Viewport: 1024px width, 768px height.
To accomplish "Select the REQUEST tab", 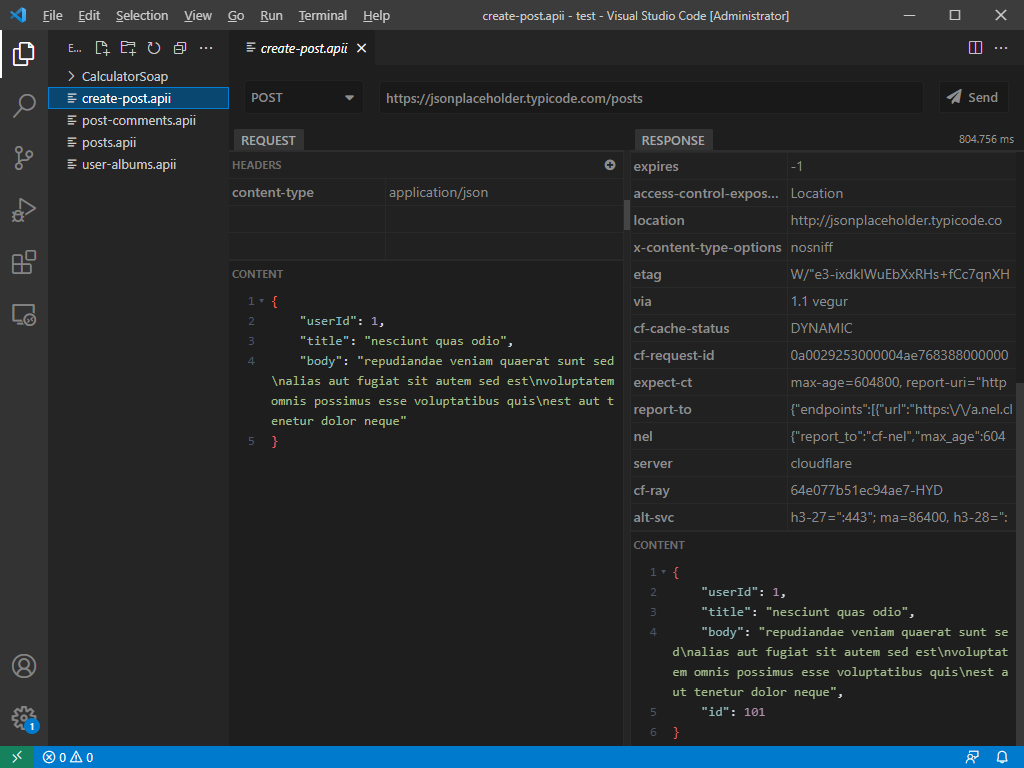I will [x=268, y=140].
